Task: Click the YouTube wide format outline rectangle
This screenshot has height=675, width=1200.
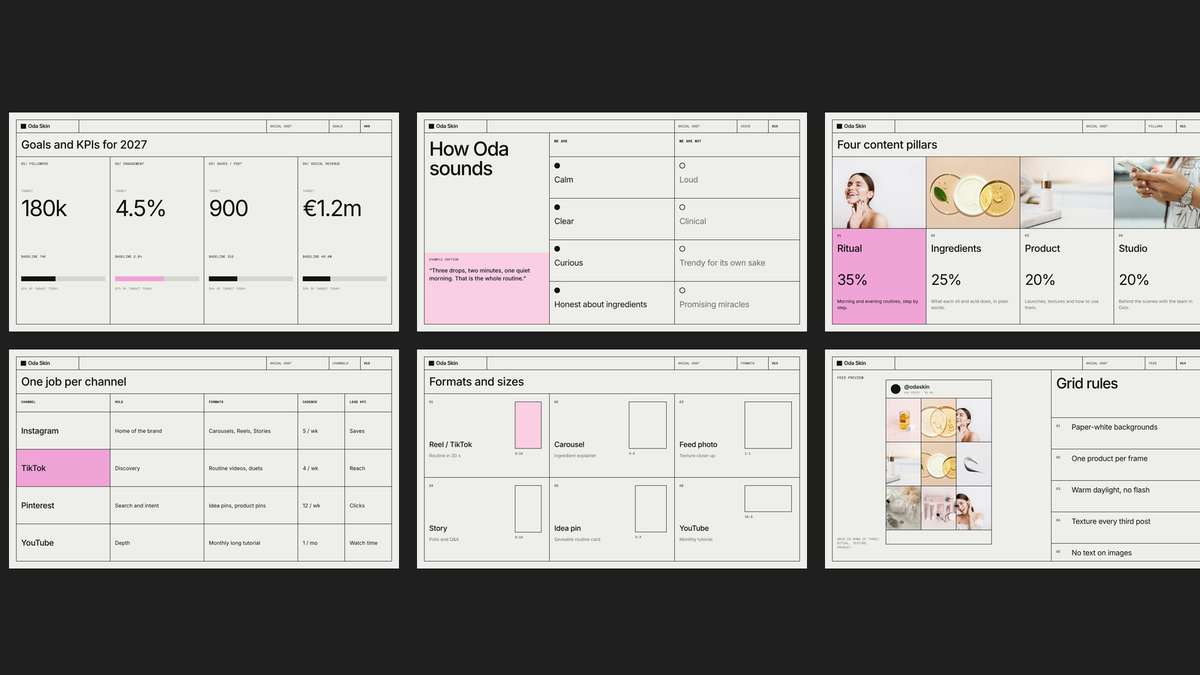Action: coord(768,499)
